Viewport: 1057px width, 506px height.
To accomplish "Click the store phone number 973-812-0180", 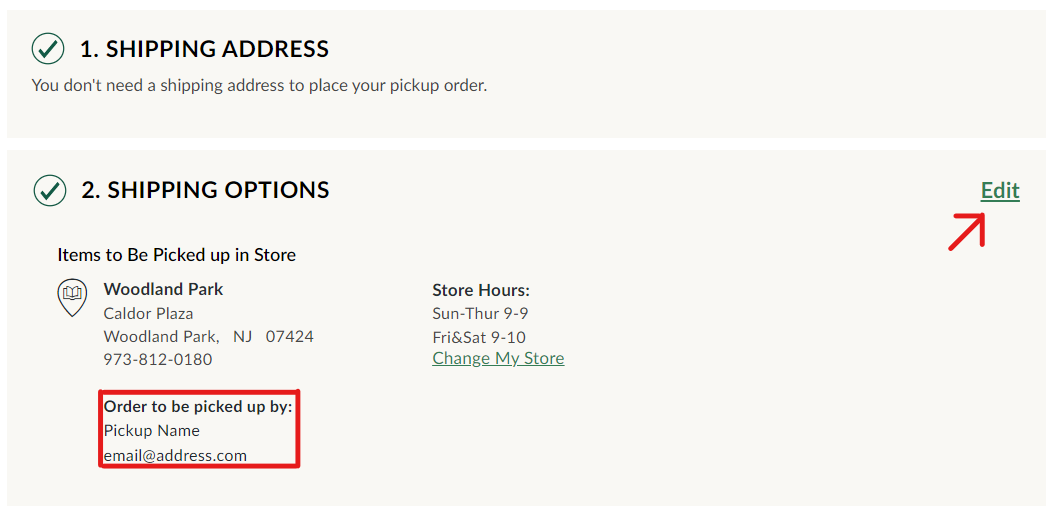I will 158,360.
